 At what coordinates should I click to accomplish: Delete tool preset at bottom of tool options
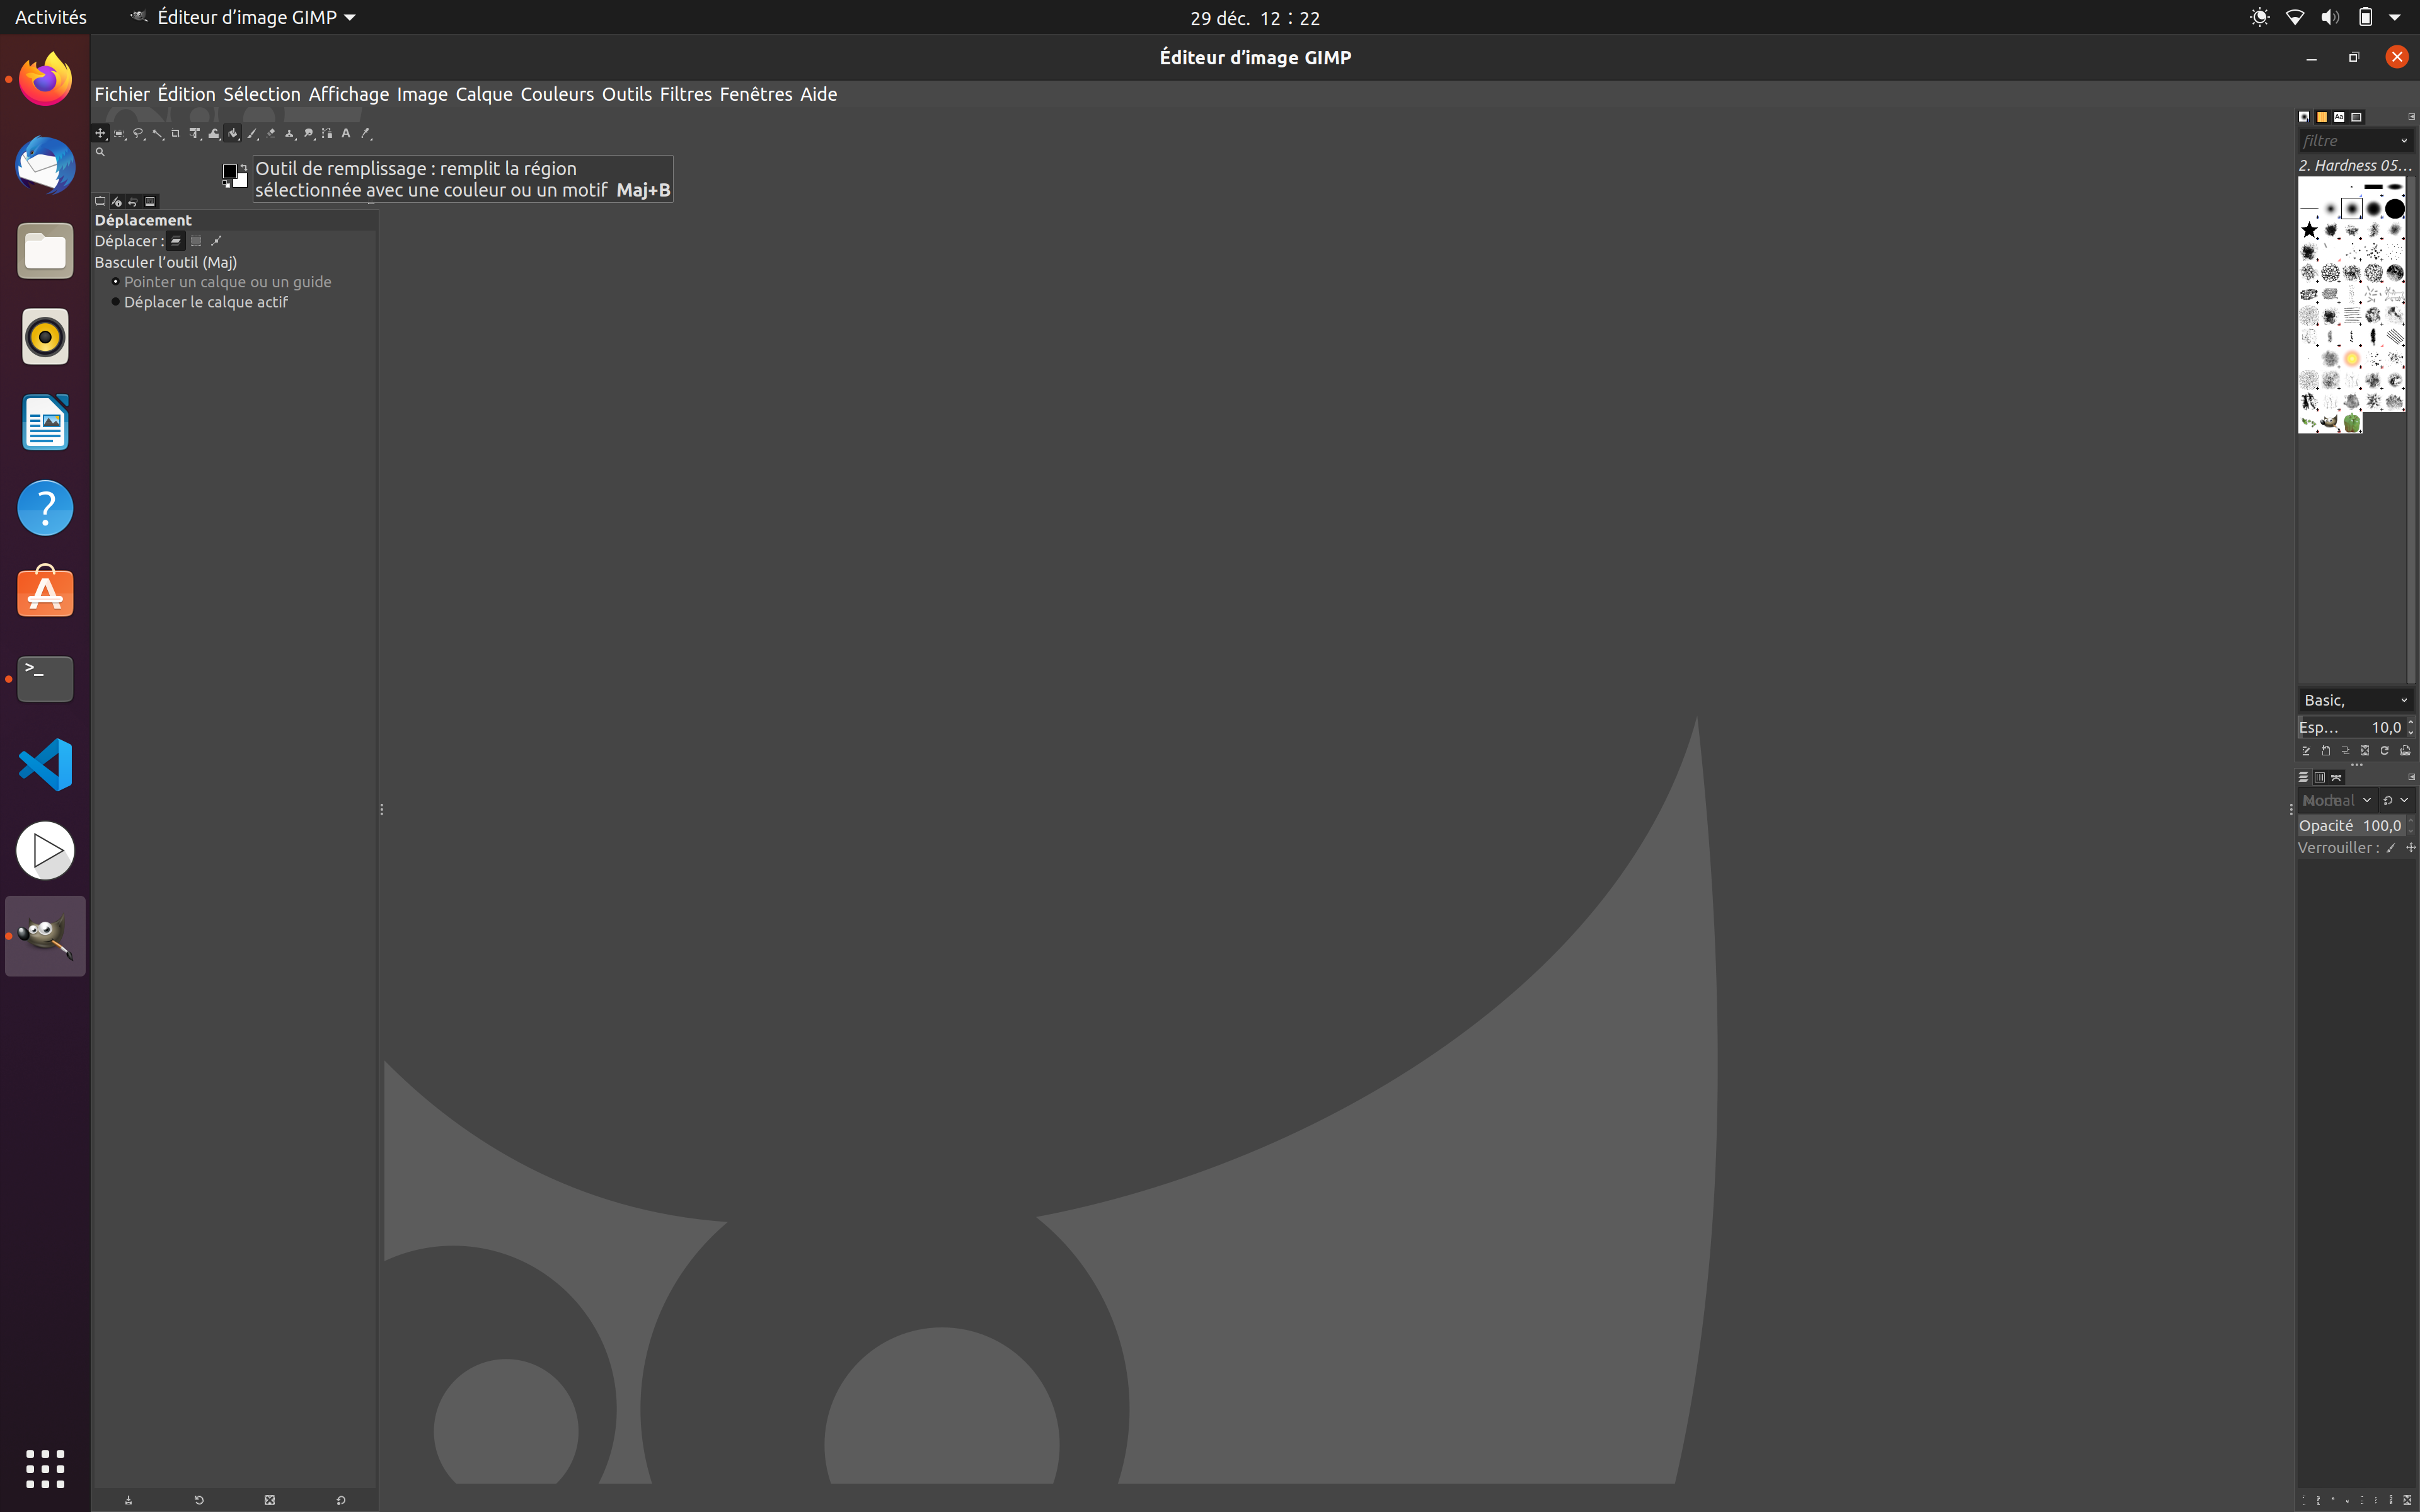pos(269,1500)
